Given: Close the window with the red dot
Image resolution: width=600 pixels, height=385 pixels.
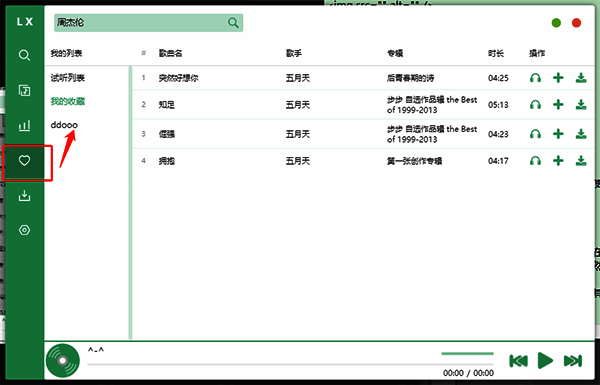Looking at the screenshot, I should click(x=576, y=23).
